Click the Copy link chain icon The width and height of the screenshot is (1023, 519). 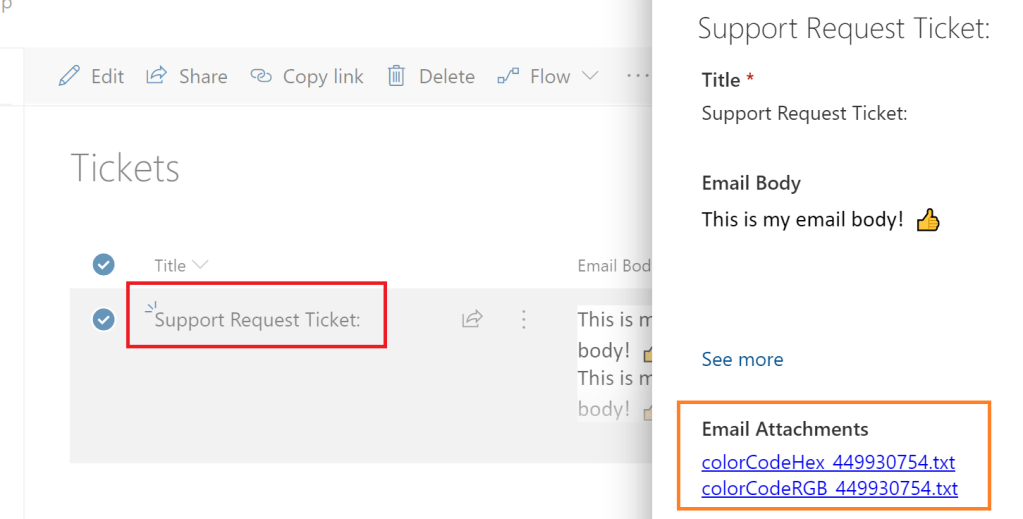coord(262,76)
